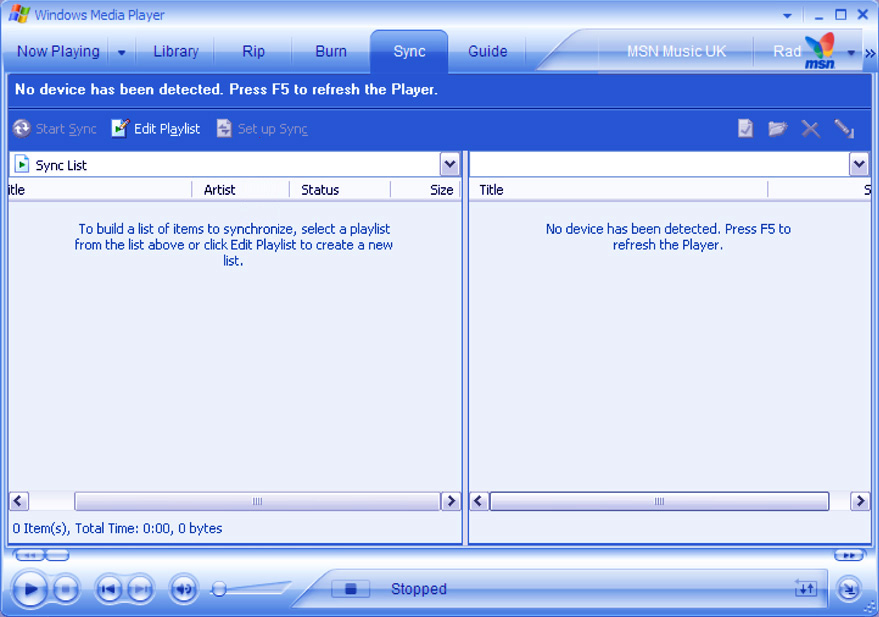This screenshot has height=617, width=879.
Task: Click the rewind button above play controls
Action: pos(30,555)
